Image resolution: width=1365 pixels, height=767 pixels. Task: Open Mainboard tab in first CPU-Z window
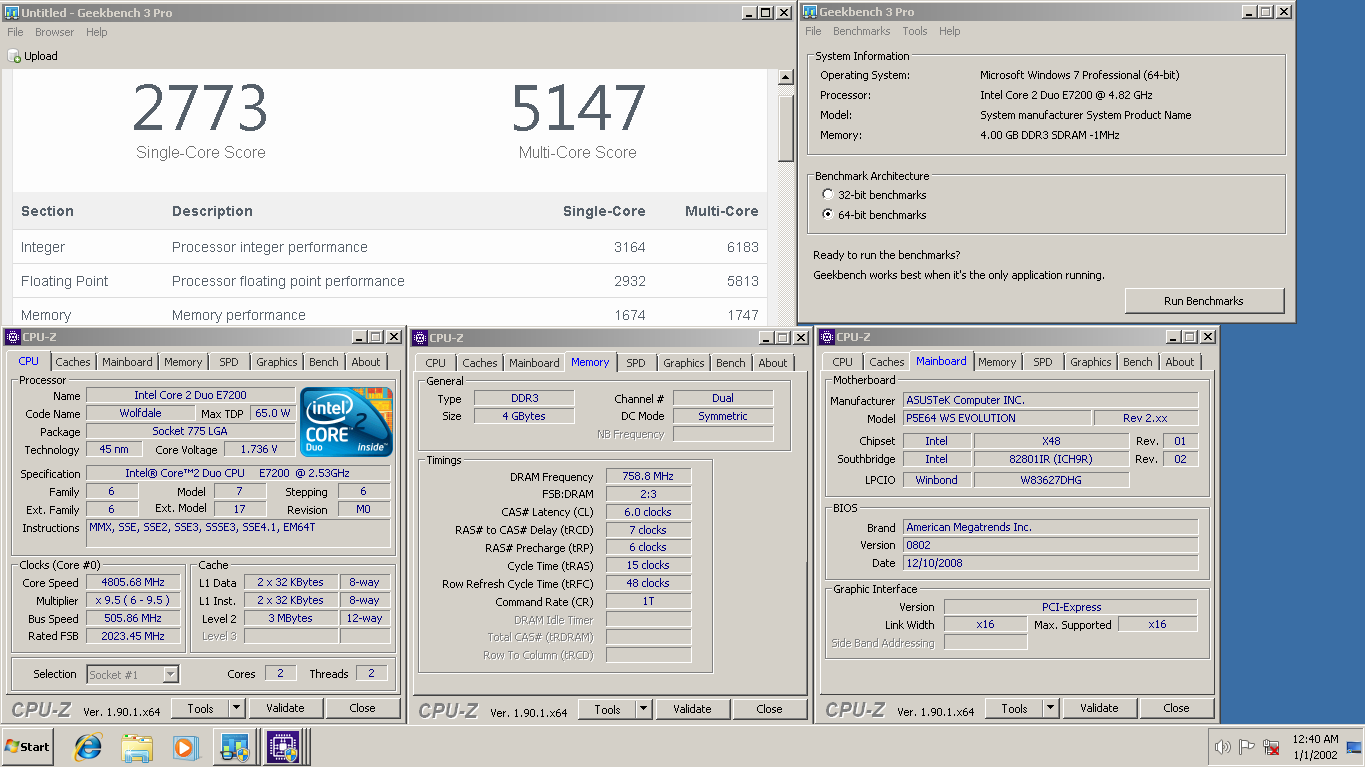127,362
